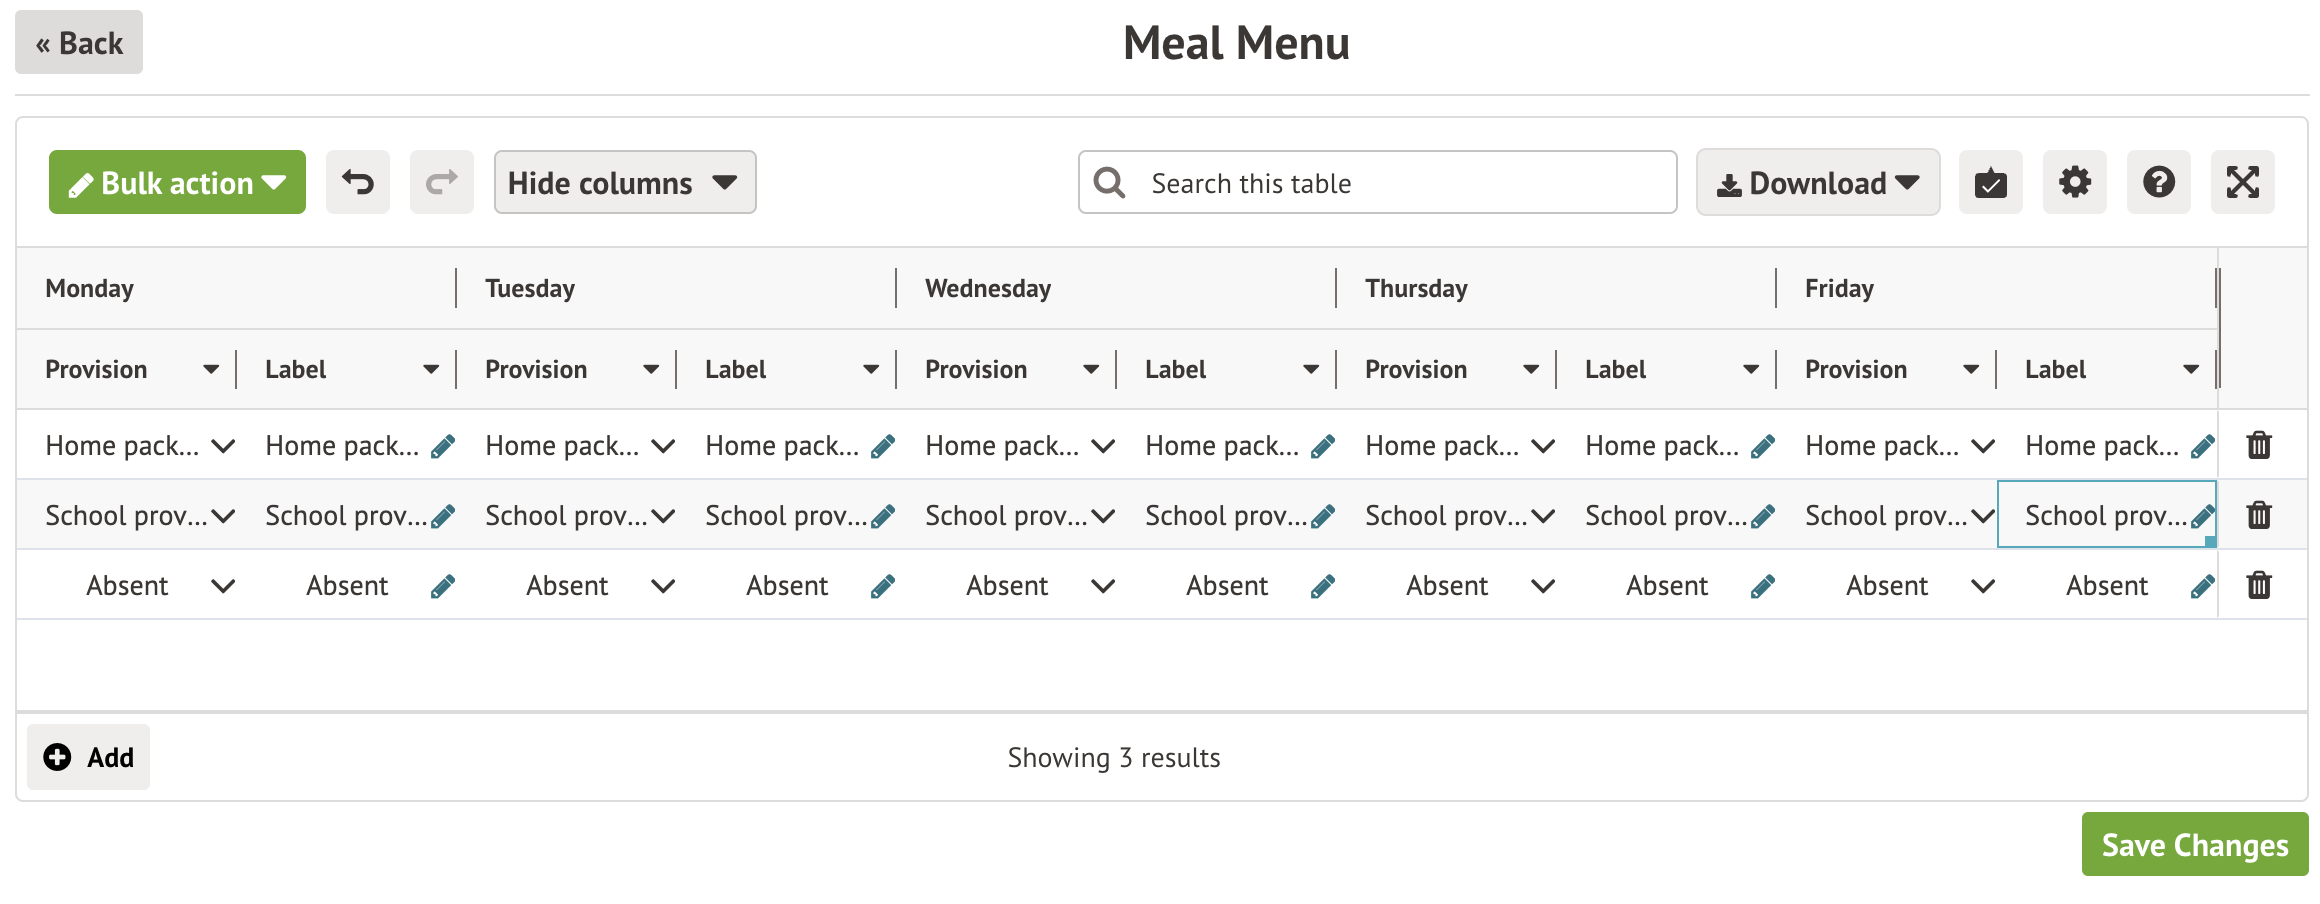Expand the Hide columns dropdown
Viewport: 2320px width, 904px height.
(624, 182)
